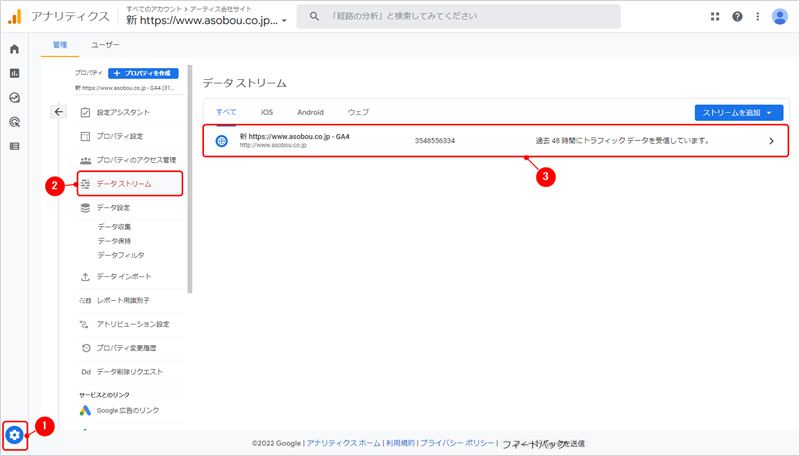Screen dimensions: 800x456
Task: Open データ保持 settings
Action: 114,241
